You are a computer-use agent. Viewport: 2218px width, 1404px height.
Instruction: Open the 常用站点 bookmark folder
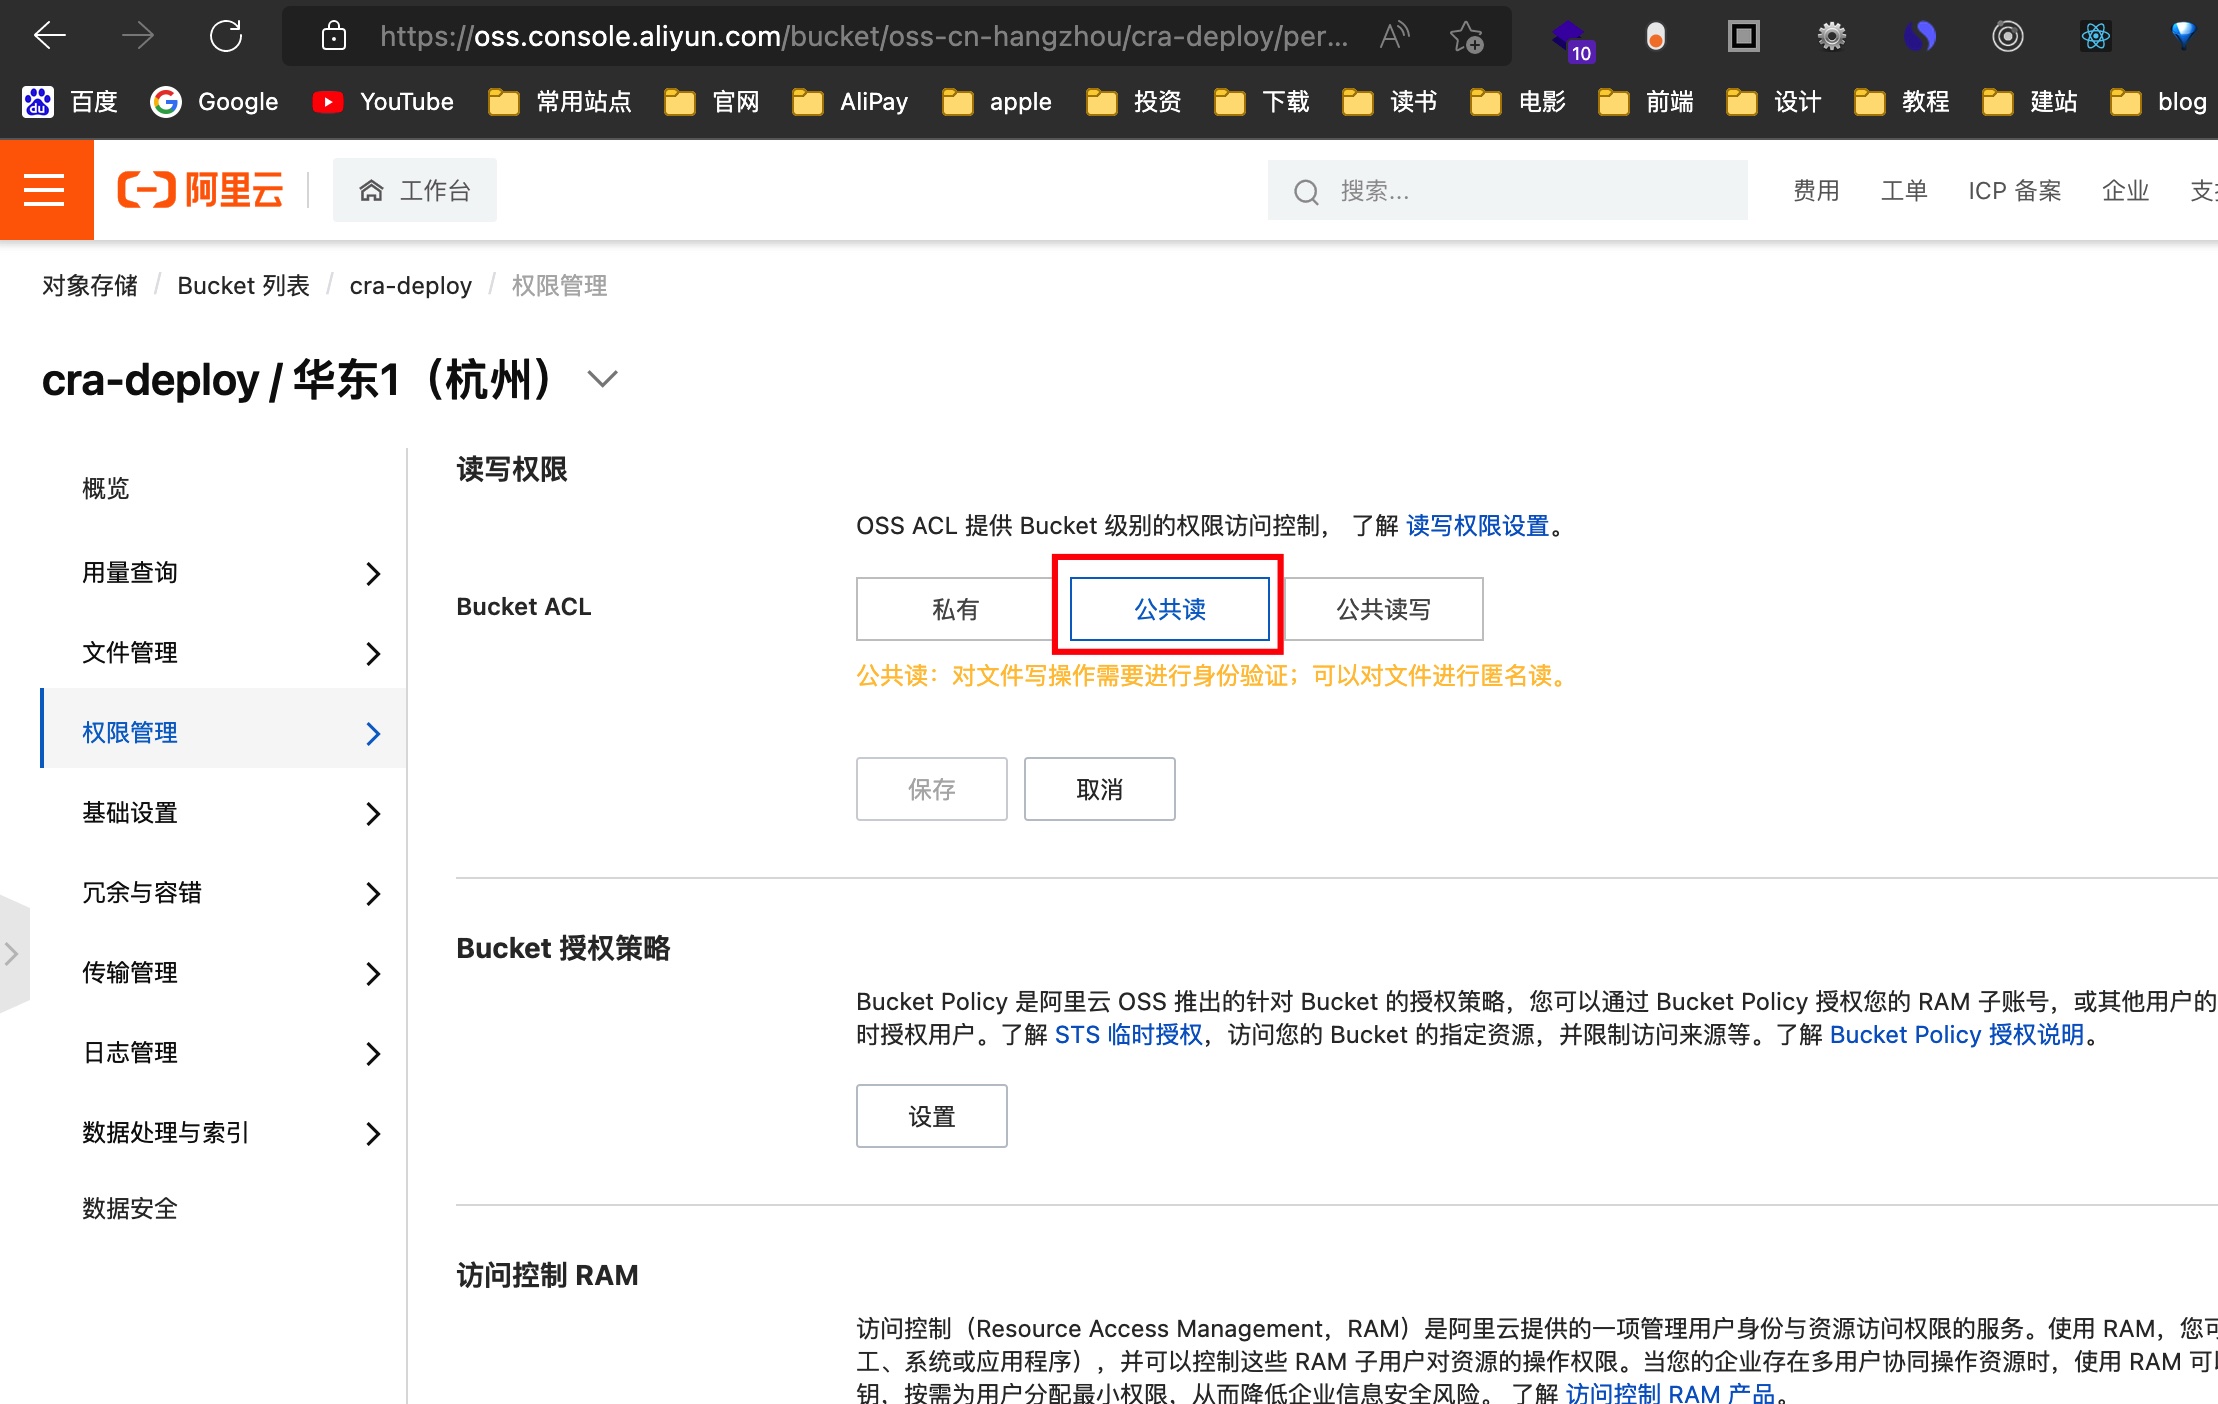(x=560, y=102)
